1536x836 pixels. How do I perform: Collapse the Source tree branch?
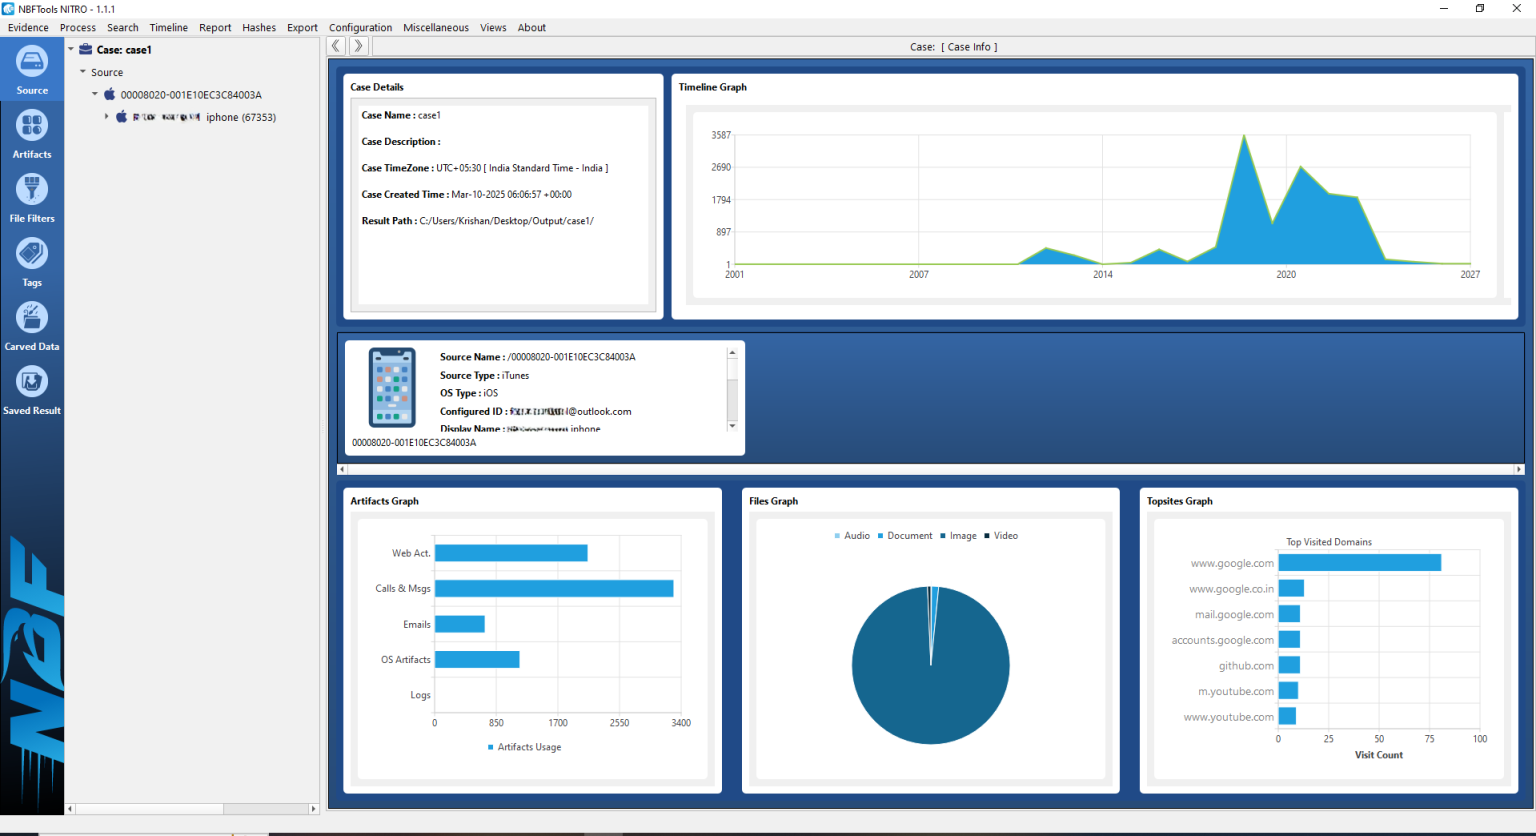click(82, 72)
